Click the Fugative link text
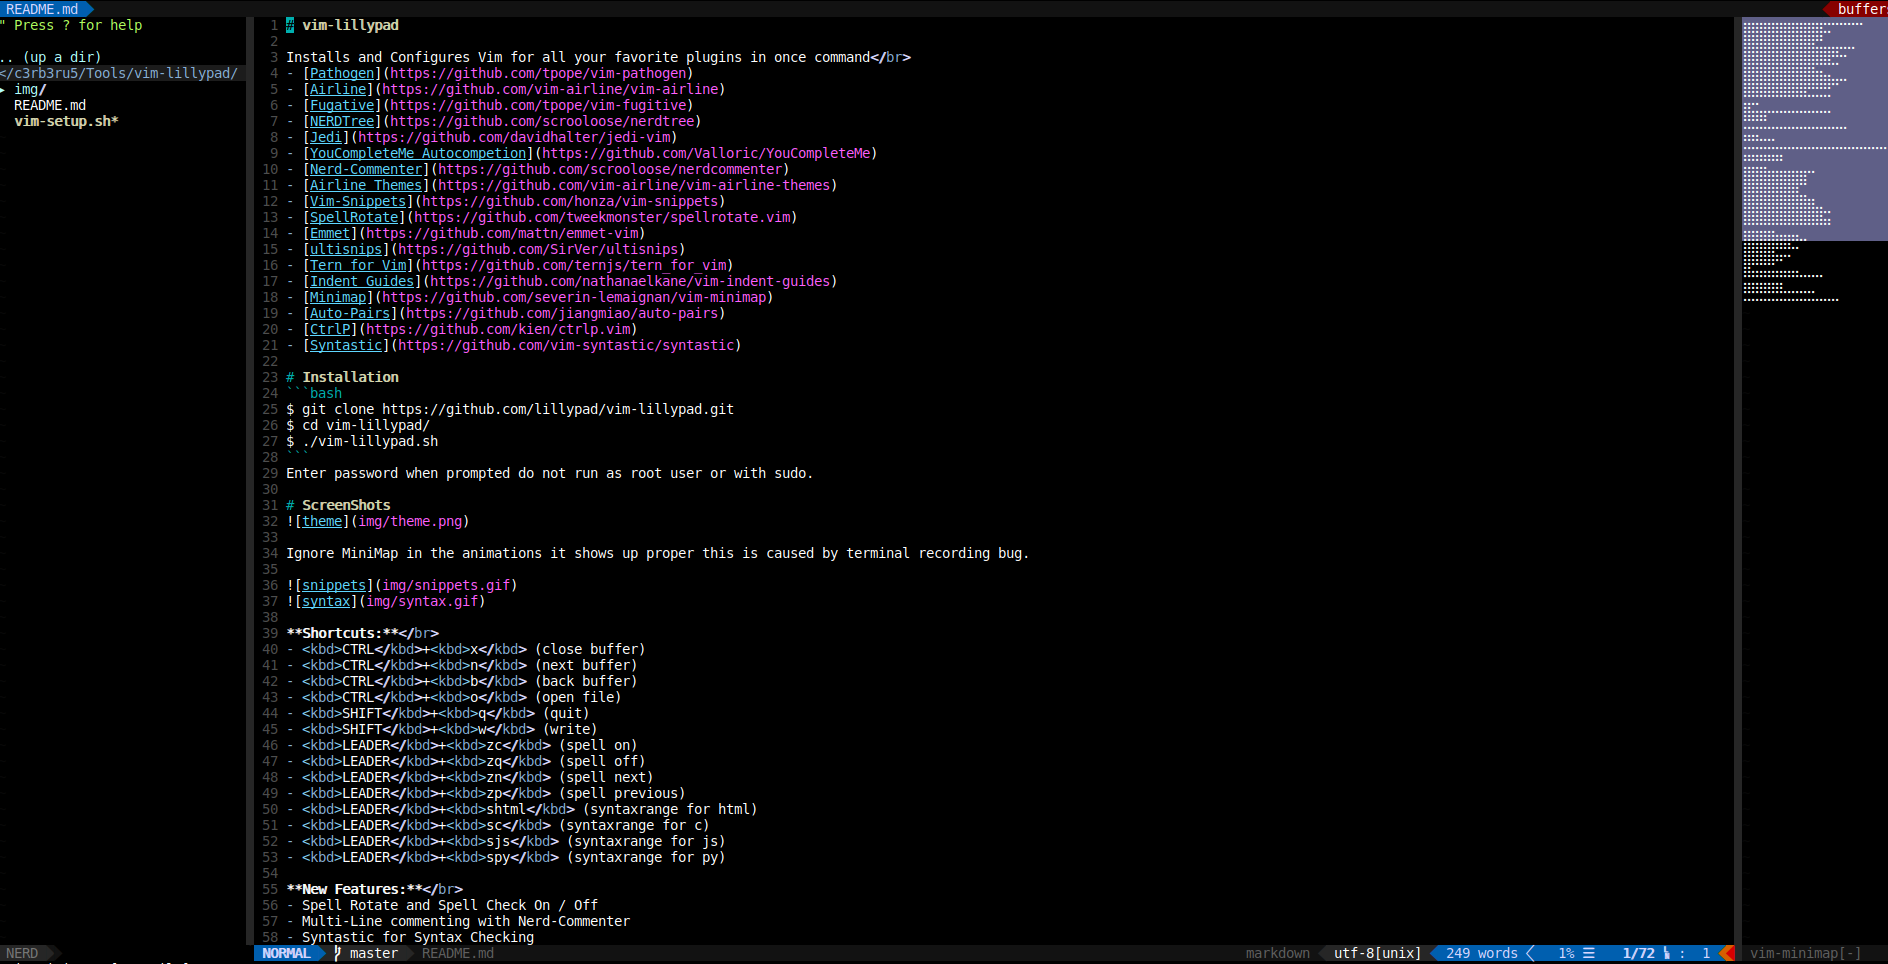Screen dimensions: 1888x964 pyautogui.click(x=342, y=105)
